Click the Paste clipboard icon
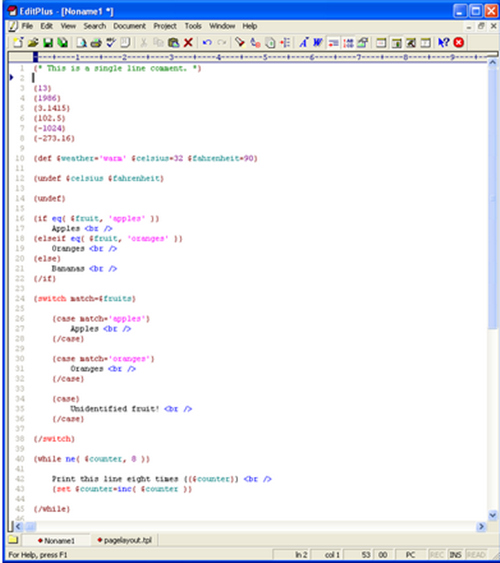This screenshot has height=563, width=500. click(174, 42)
